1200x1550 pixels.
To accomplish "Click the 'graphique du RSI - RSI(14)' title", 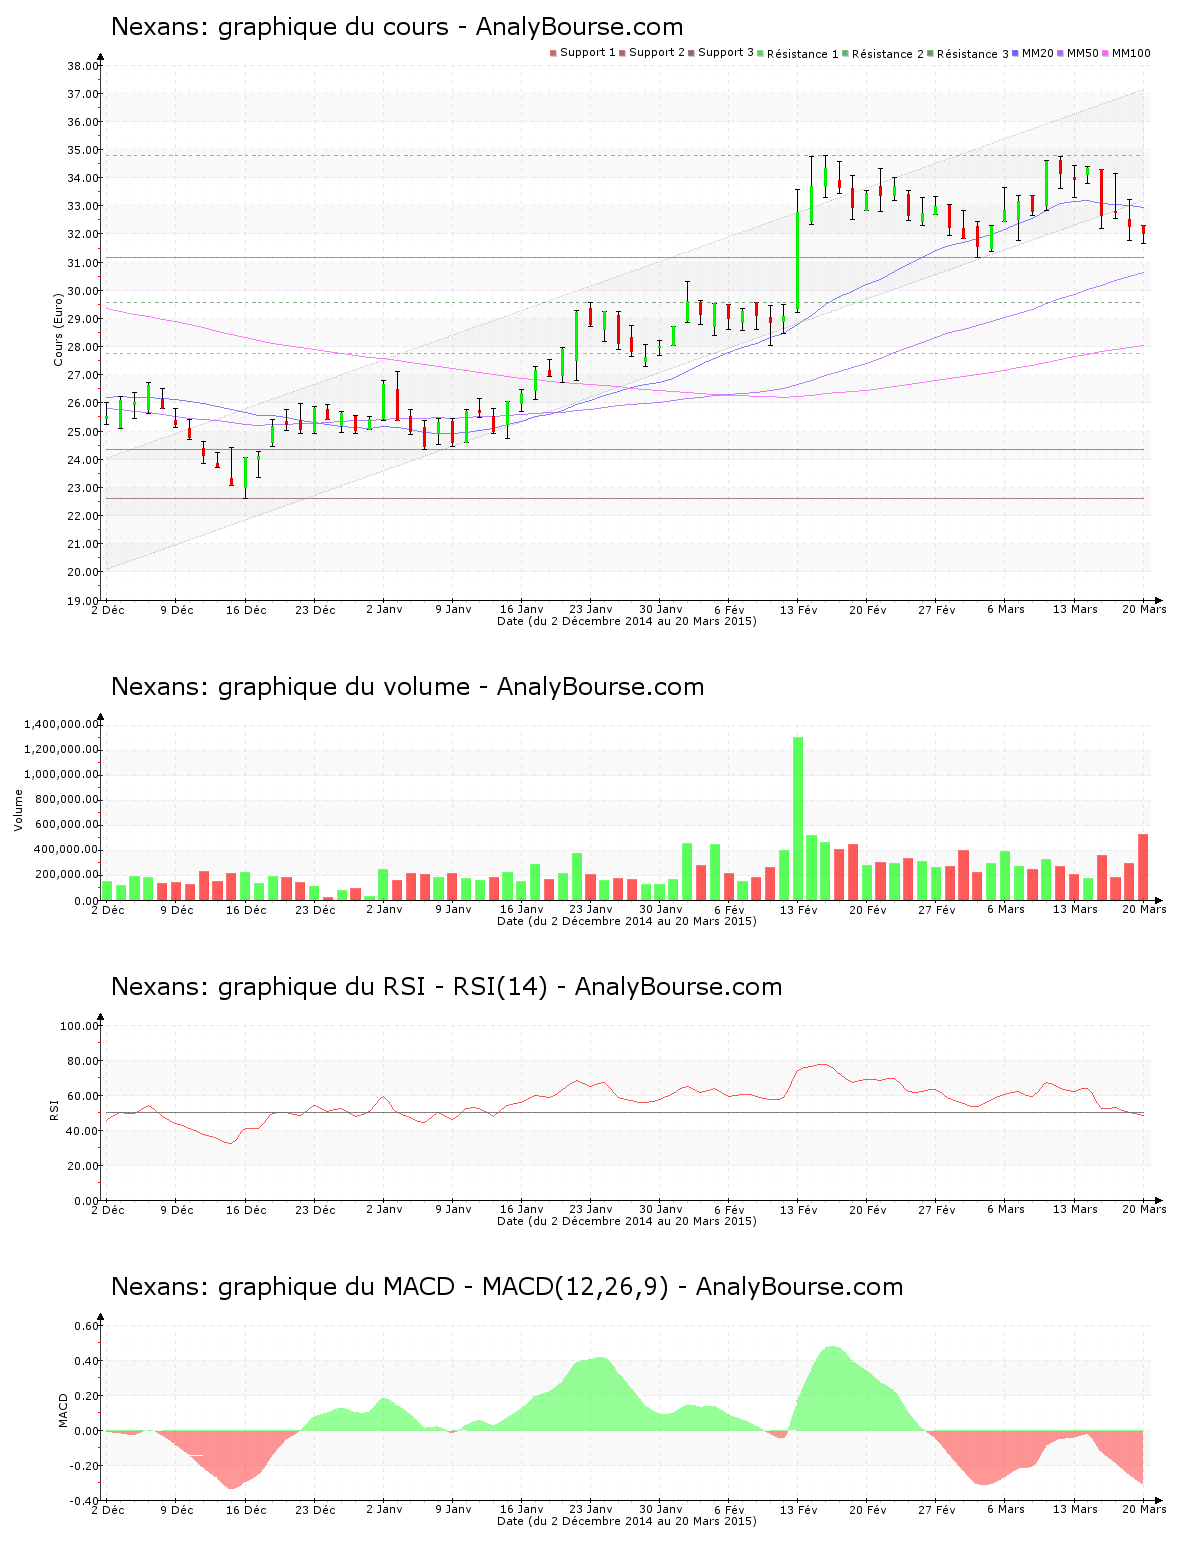I will (383, 987).
